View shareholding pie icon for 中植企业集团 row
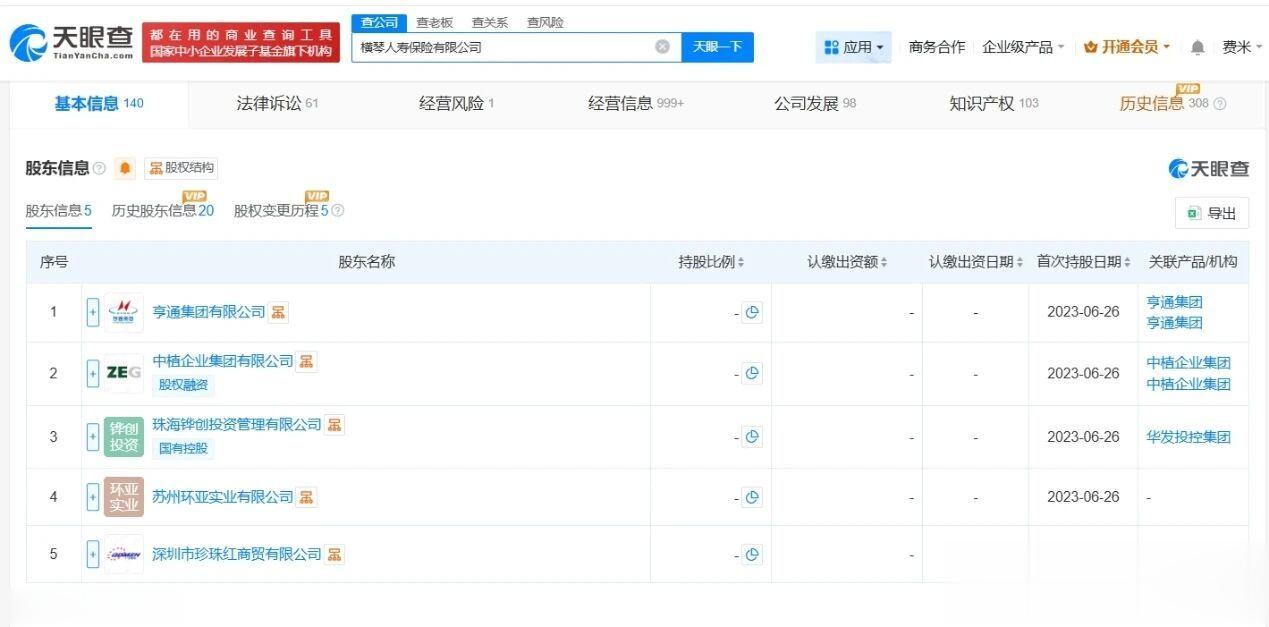 click(x=752, y=373)
